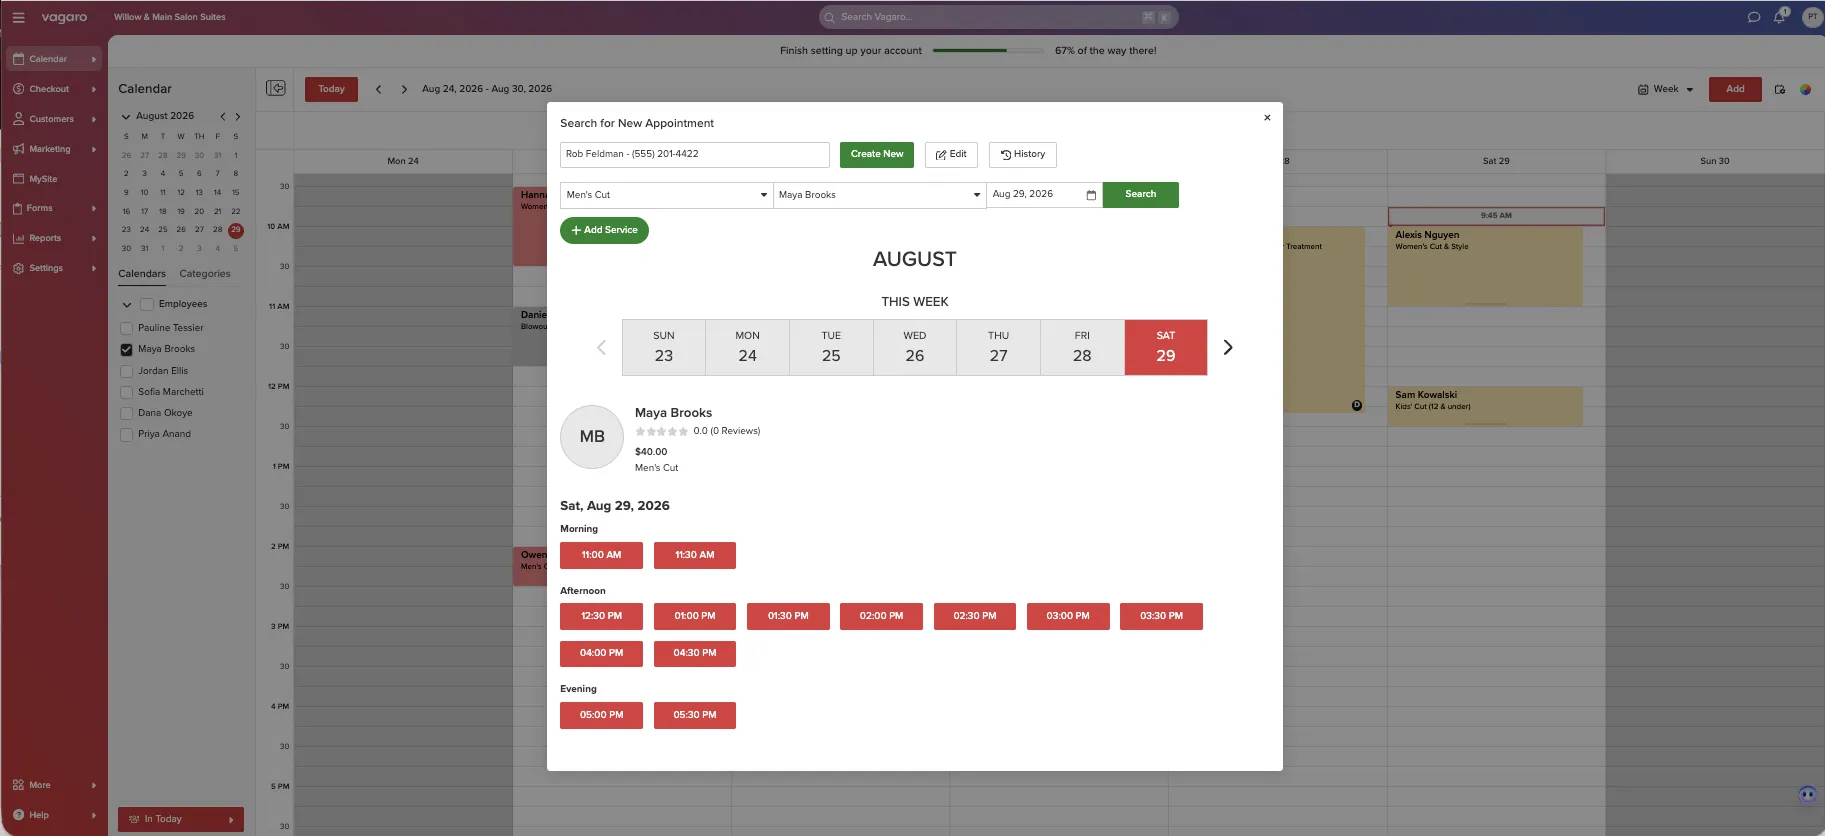Open the Reports sidebar menu
The image size is (1825, 836).
pyautogui.click(x=54, y=238)
